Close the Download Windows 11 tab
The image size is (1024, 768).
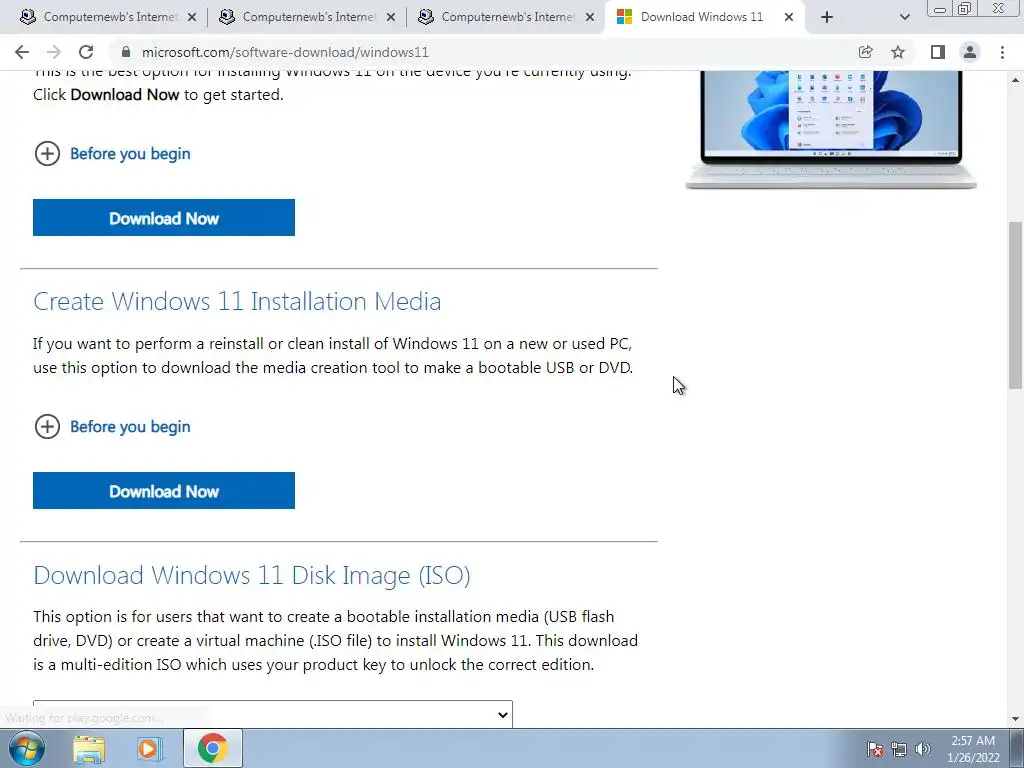pyautogui.click(x=789, y=18)
